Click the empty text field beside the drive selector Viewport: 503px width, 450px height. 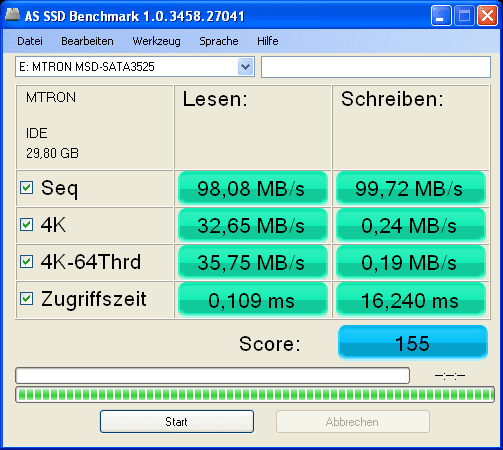click(x=376, y=67)
